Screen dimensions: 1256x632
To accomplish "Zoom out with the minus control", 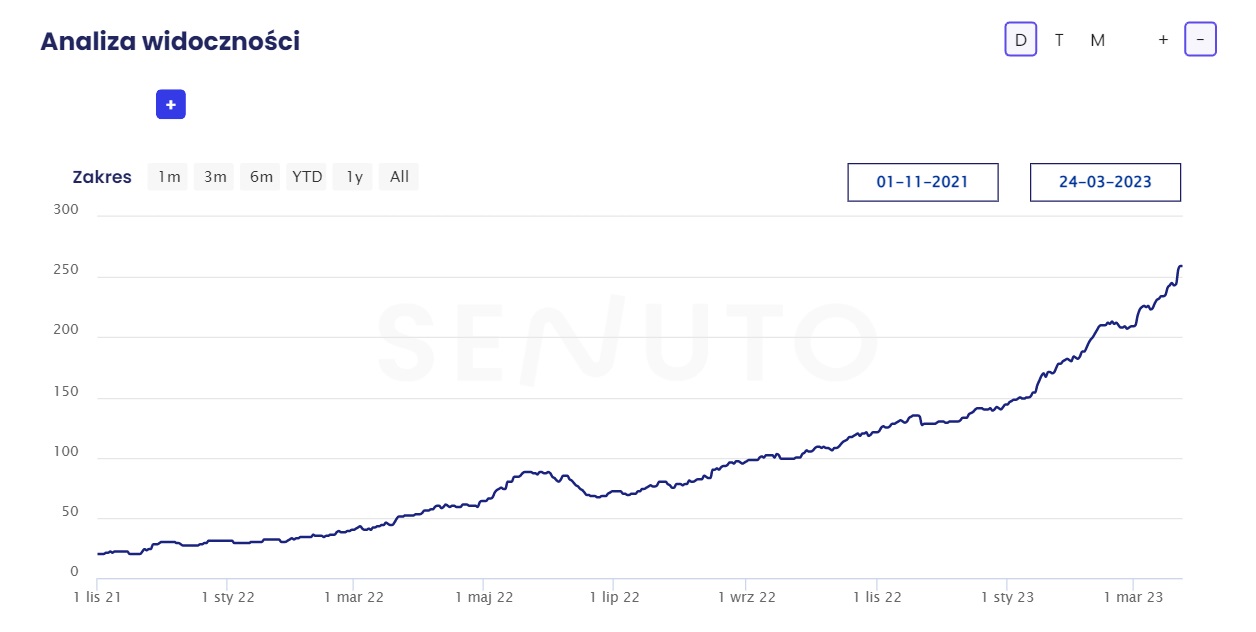I will click(1200, 40).
